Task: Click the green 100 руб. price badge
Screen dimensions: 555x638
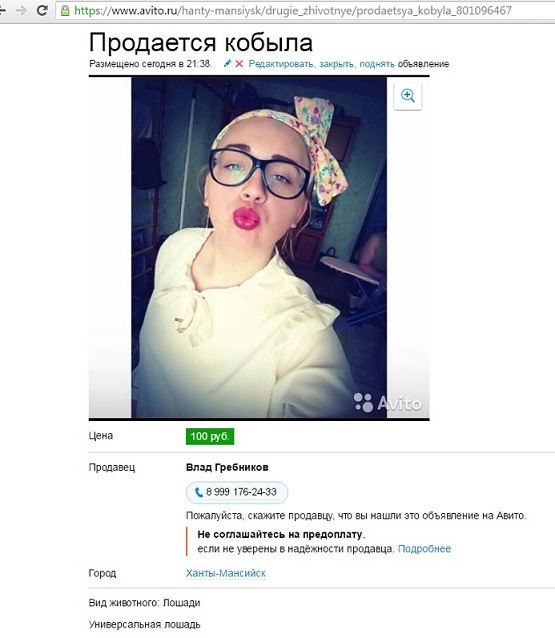Action: point(210,436)
